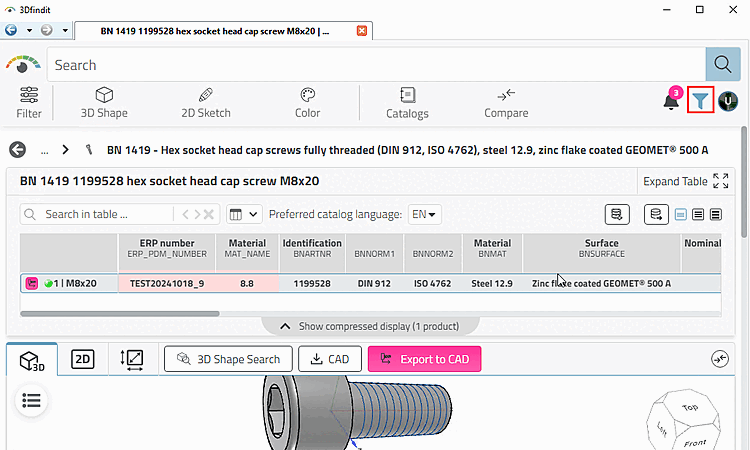Click the 3D screw model preview
The height and width of the screenshot is (450, 750).
click(356, 412)
